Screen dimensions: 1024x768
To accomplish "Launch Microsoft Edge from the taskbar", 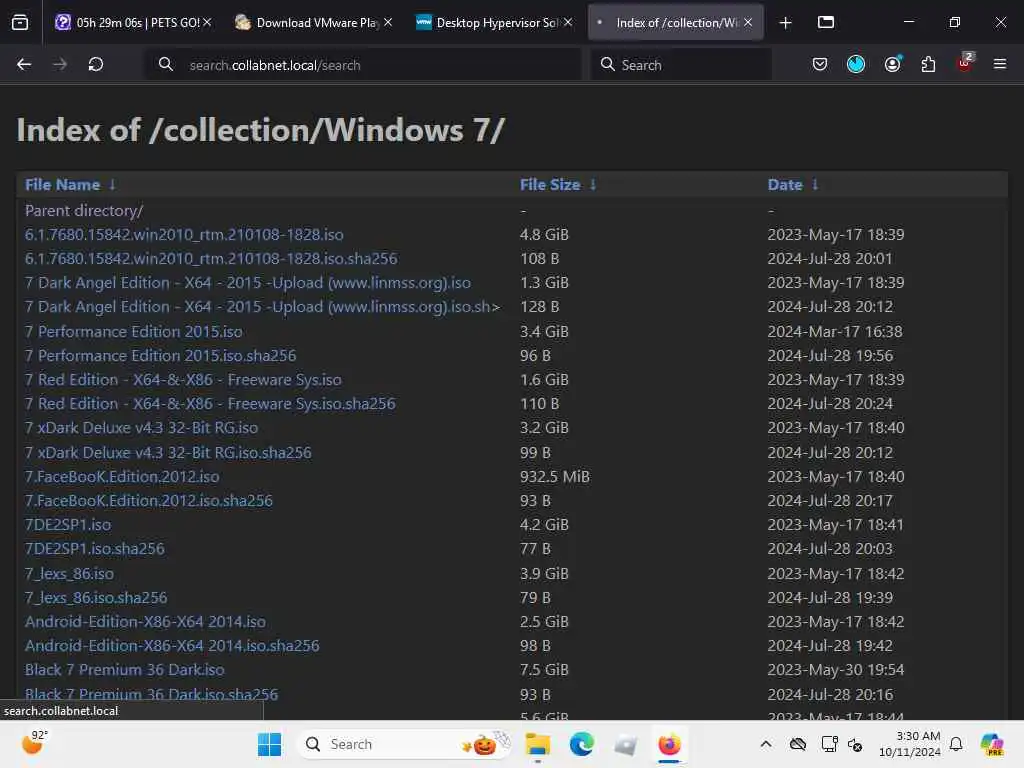I will pos(581,744).
